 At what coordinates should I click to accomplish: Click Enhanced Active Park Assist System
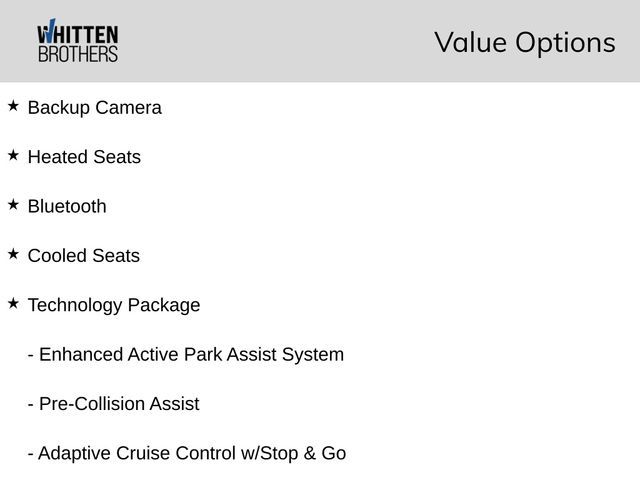186,355
